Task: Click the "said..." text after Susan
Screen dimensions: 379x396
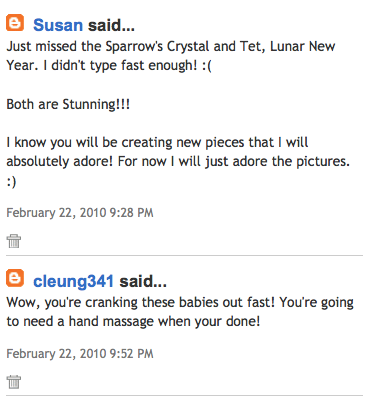Action: (x=111, y=25)
